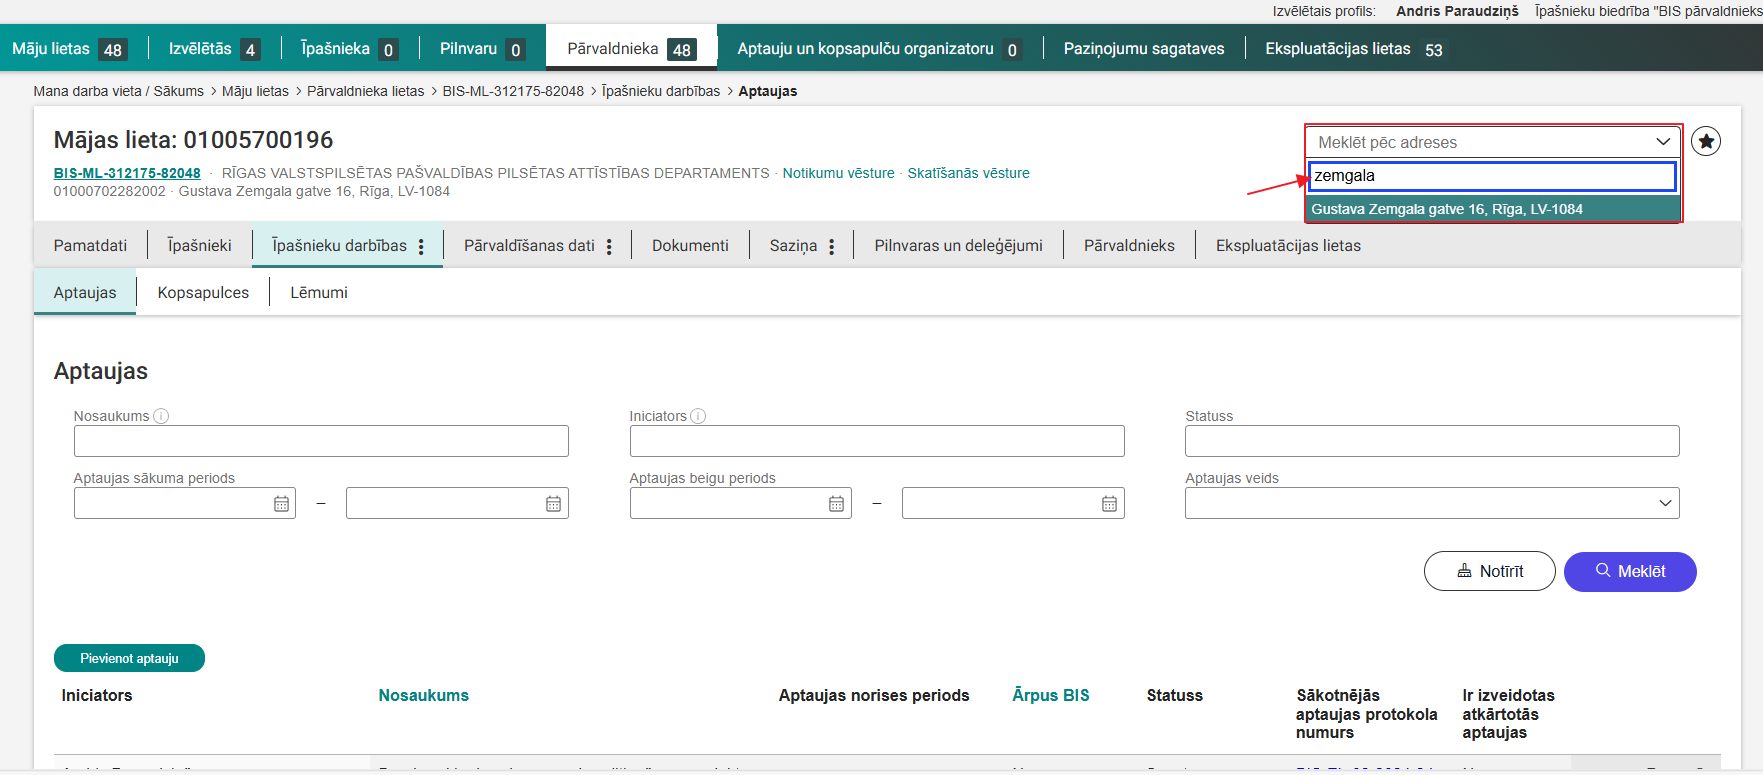Click info icon next to Nosaukums label
The width and height of the screenshot is (1763, 775).
pos(161,416)
